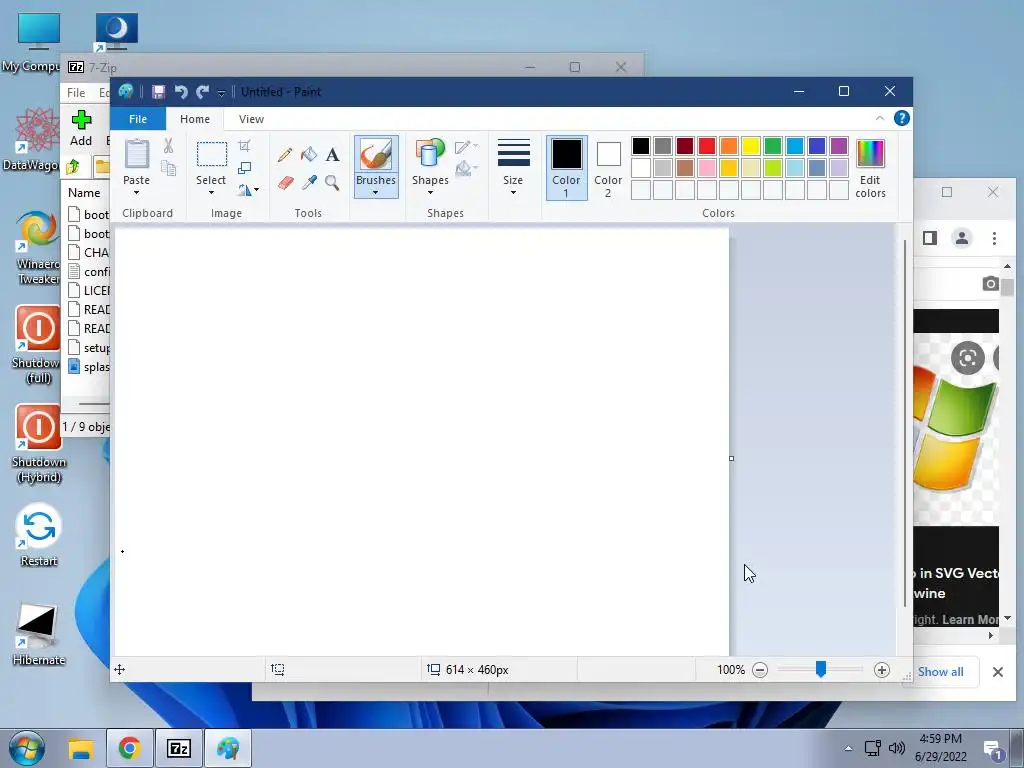Click the Copy icon in Clipboard group

[x=168, y=168]
